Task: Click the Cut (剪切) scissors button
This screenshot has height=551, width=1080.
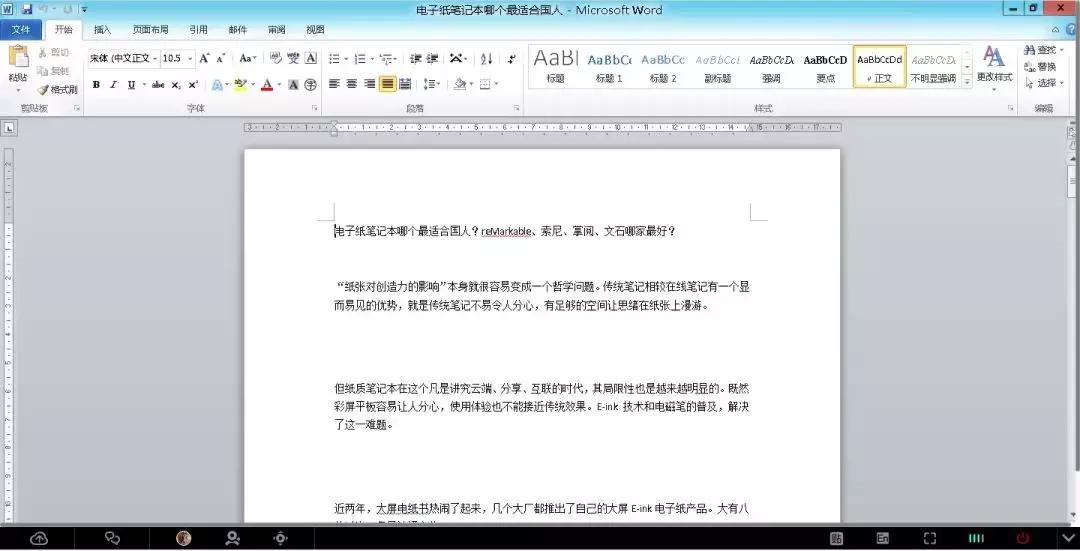Action: coord(53,52)
